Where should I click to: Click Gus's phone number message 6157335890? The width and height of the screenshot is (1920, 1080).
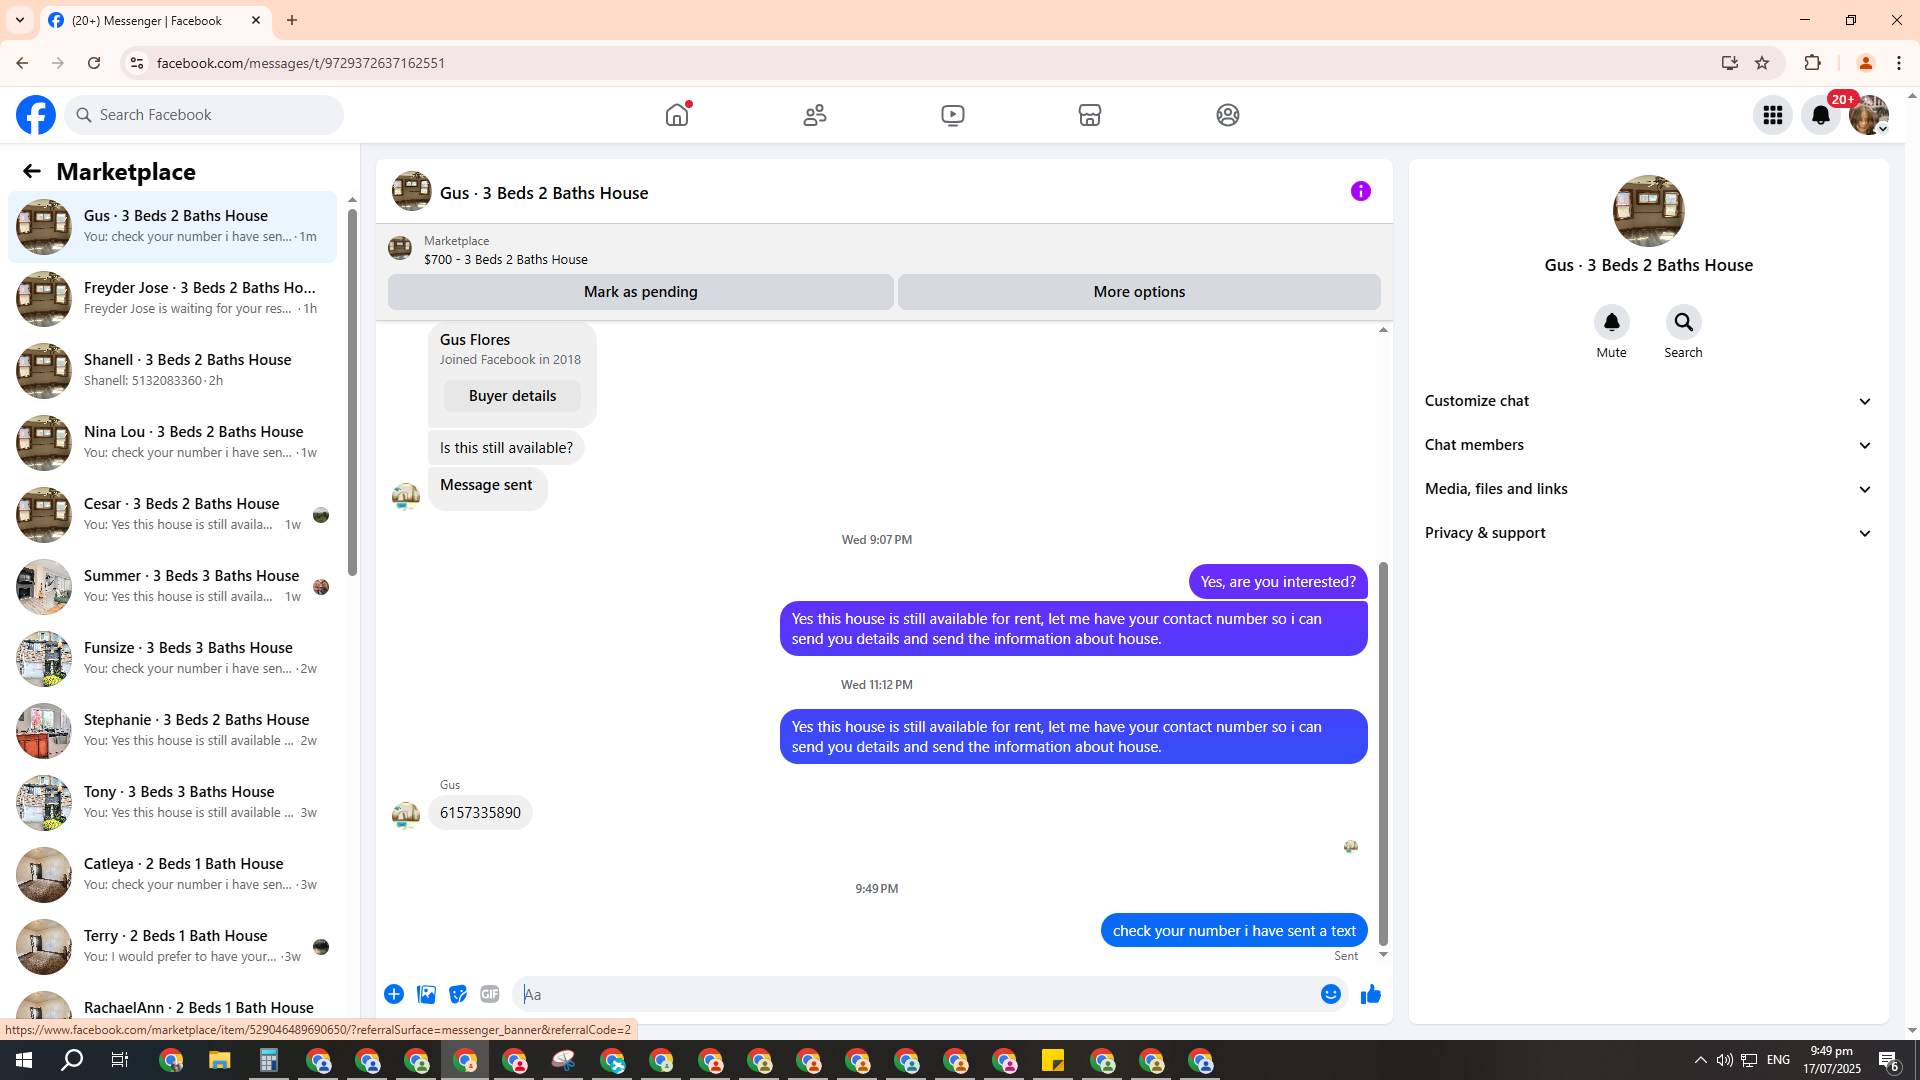coord(480,813)
